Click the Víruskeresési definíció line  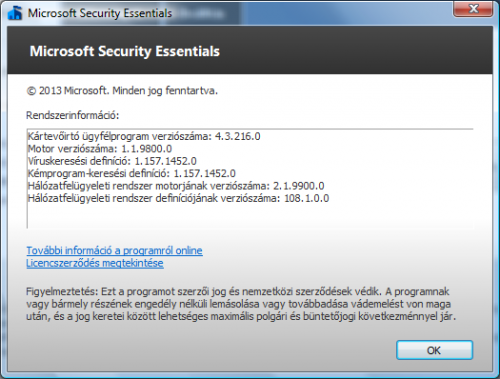[112, 161]
